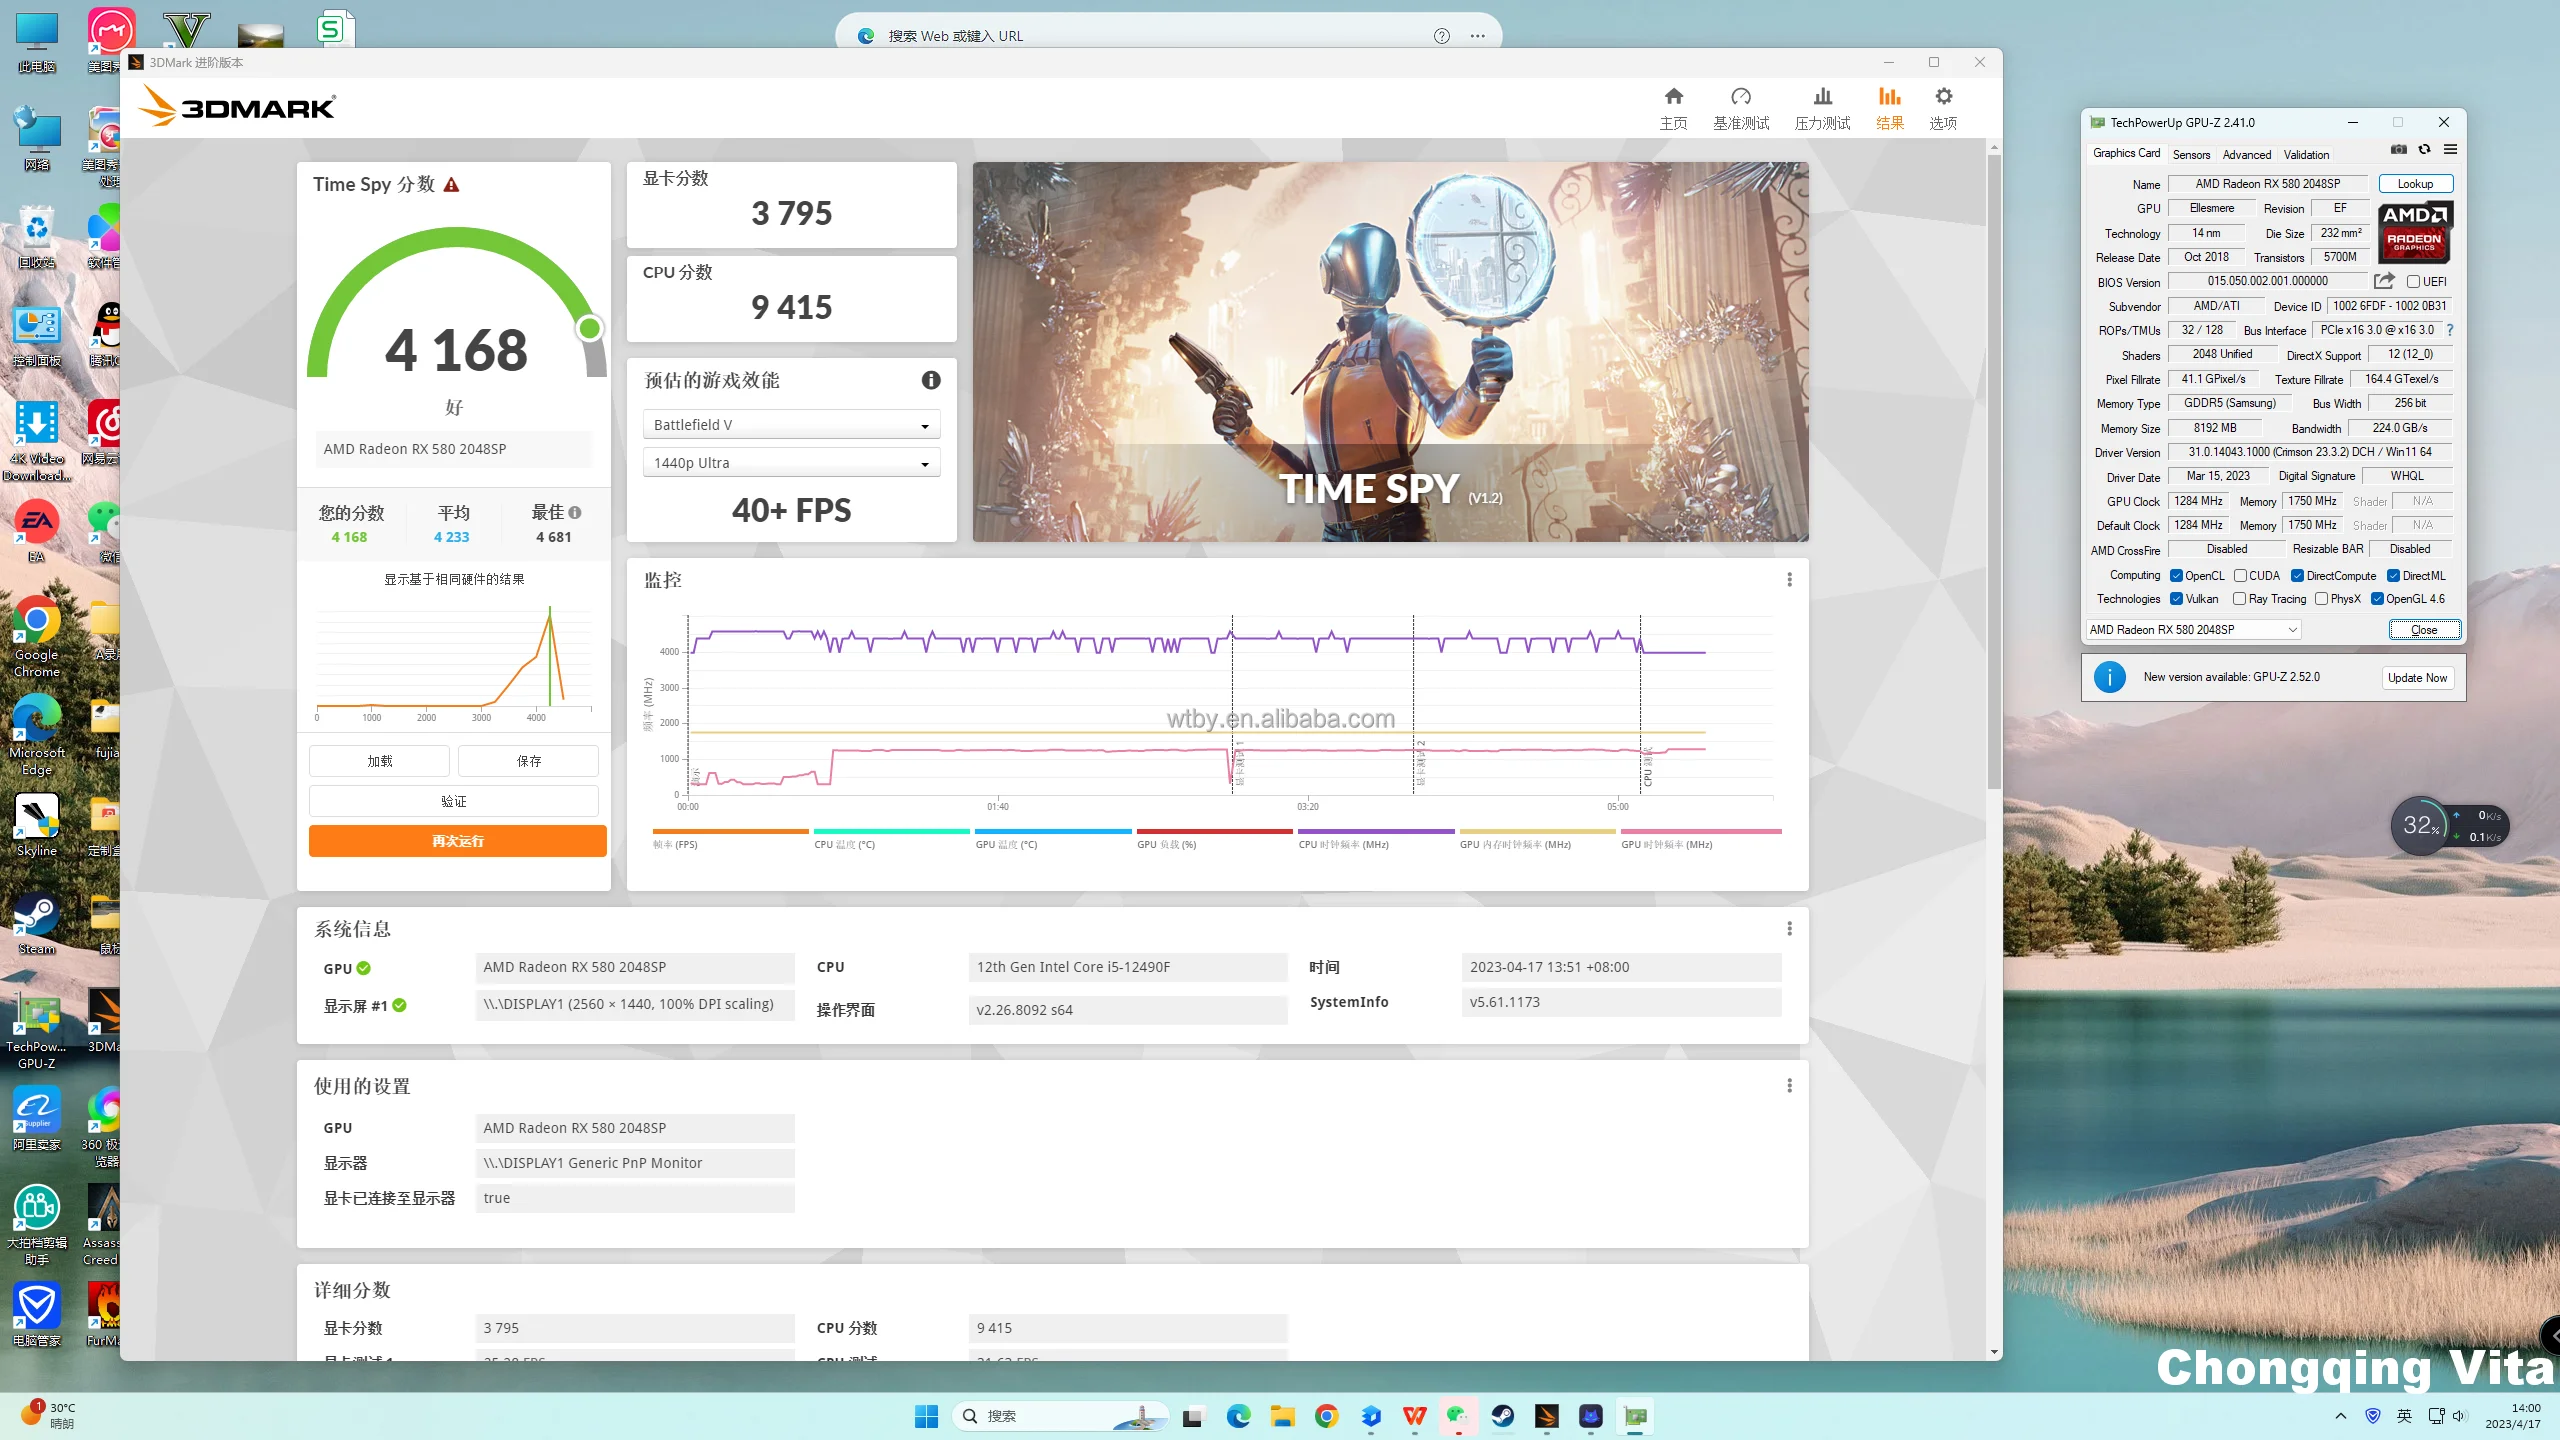Image resolution: width=2560 pixels, height=1440 pixels.
Task: Click the orange run again button
Action: [457, 841]
